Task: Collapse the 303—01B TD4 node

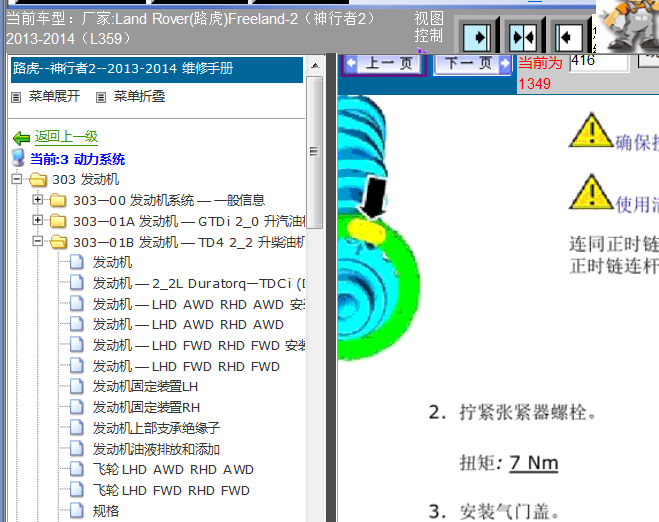Action: pos(37,241)
